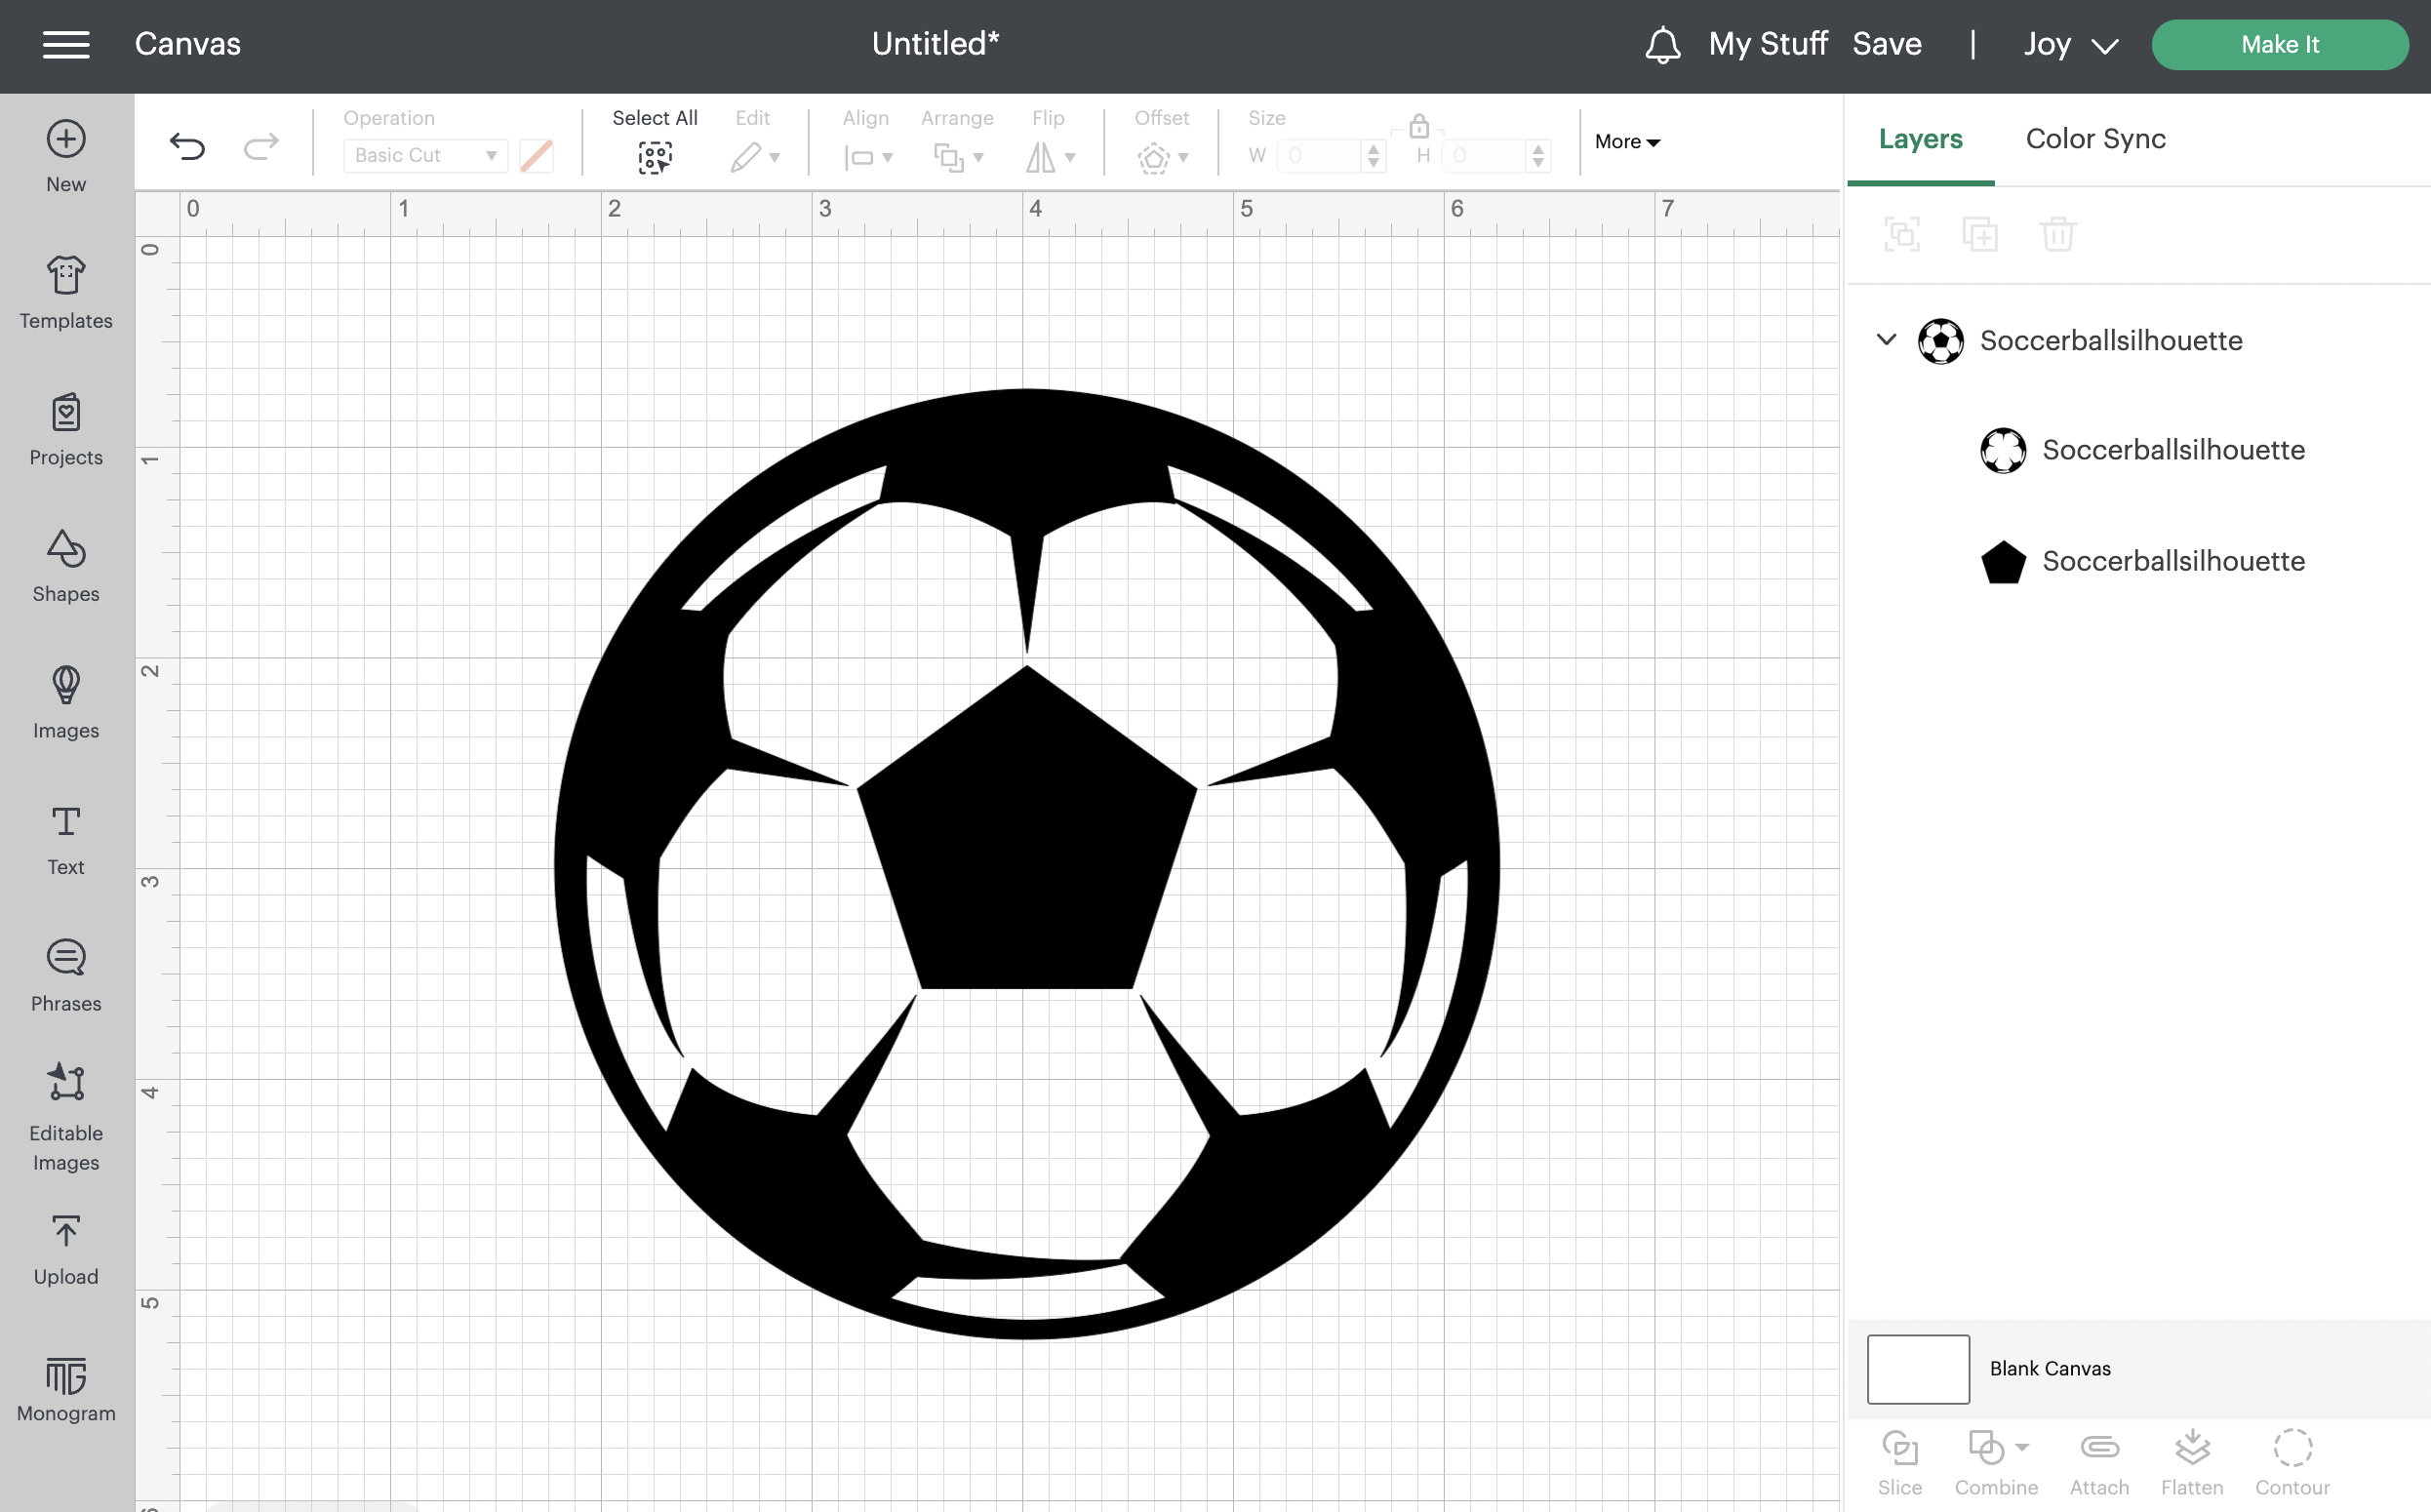Open the Monogram tool
The height and width of the screenshot is (1512, 2431).
click(x=65, y=1383)
